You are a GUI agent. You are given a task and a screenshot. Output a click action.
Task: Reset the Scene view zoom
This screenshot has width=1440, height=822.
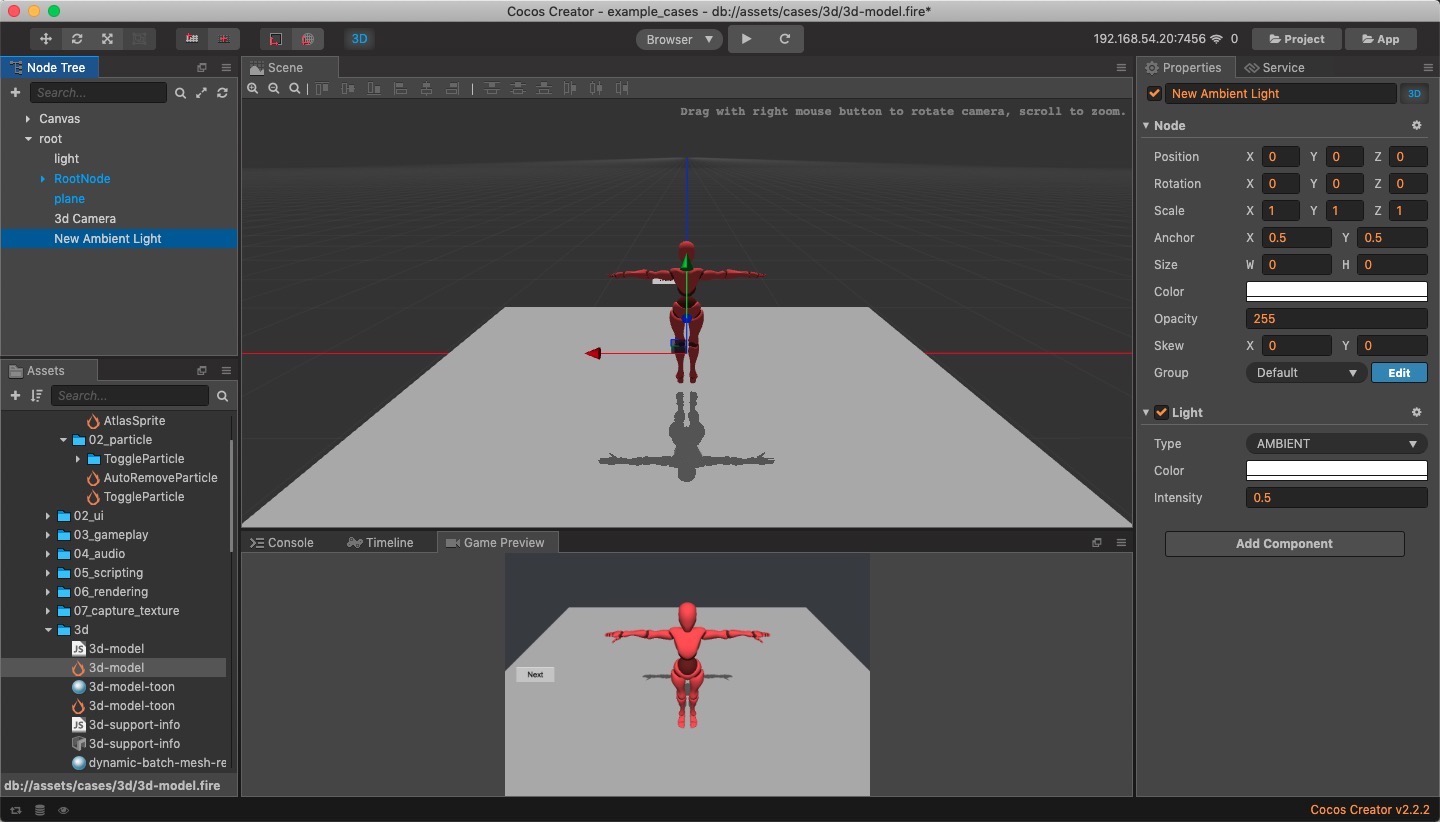coord(295,88)
